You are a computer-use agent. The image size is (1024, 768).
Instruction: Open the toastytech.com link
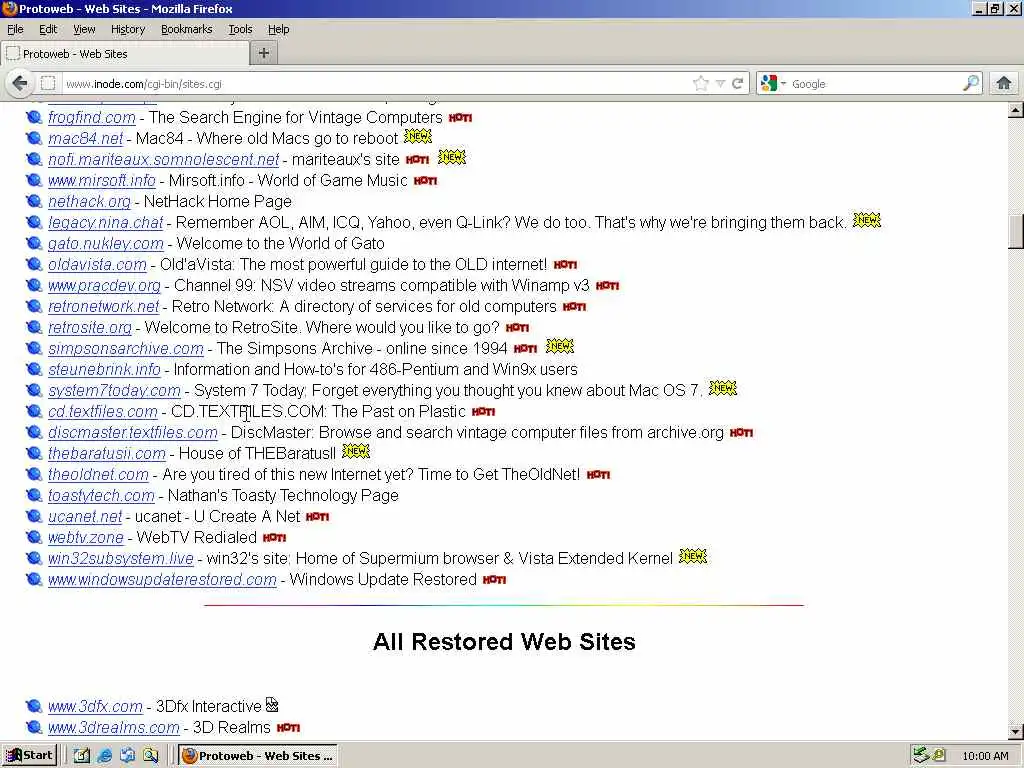101,496
